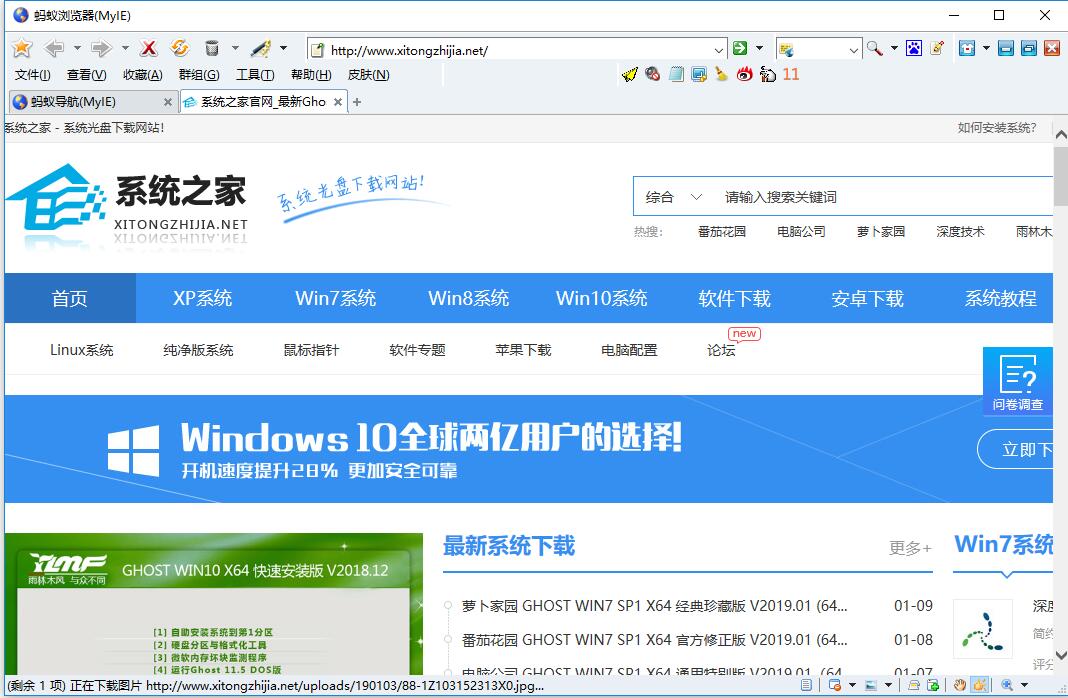Click the yellow paper plane icon
This screenshot has height=698, width=1068.
click(630, 74)
